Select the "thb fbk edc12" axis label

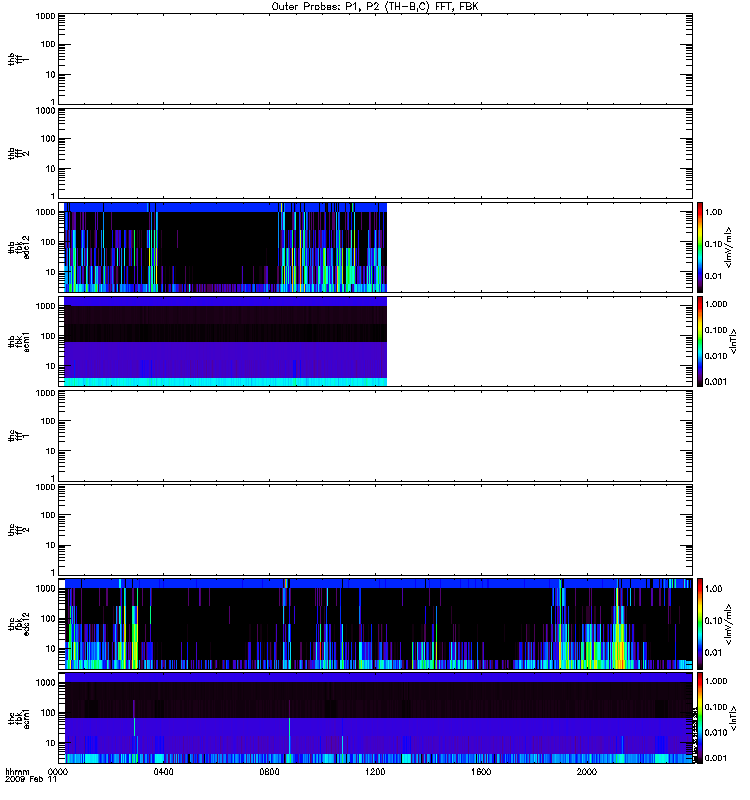point(19,247)
